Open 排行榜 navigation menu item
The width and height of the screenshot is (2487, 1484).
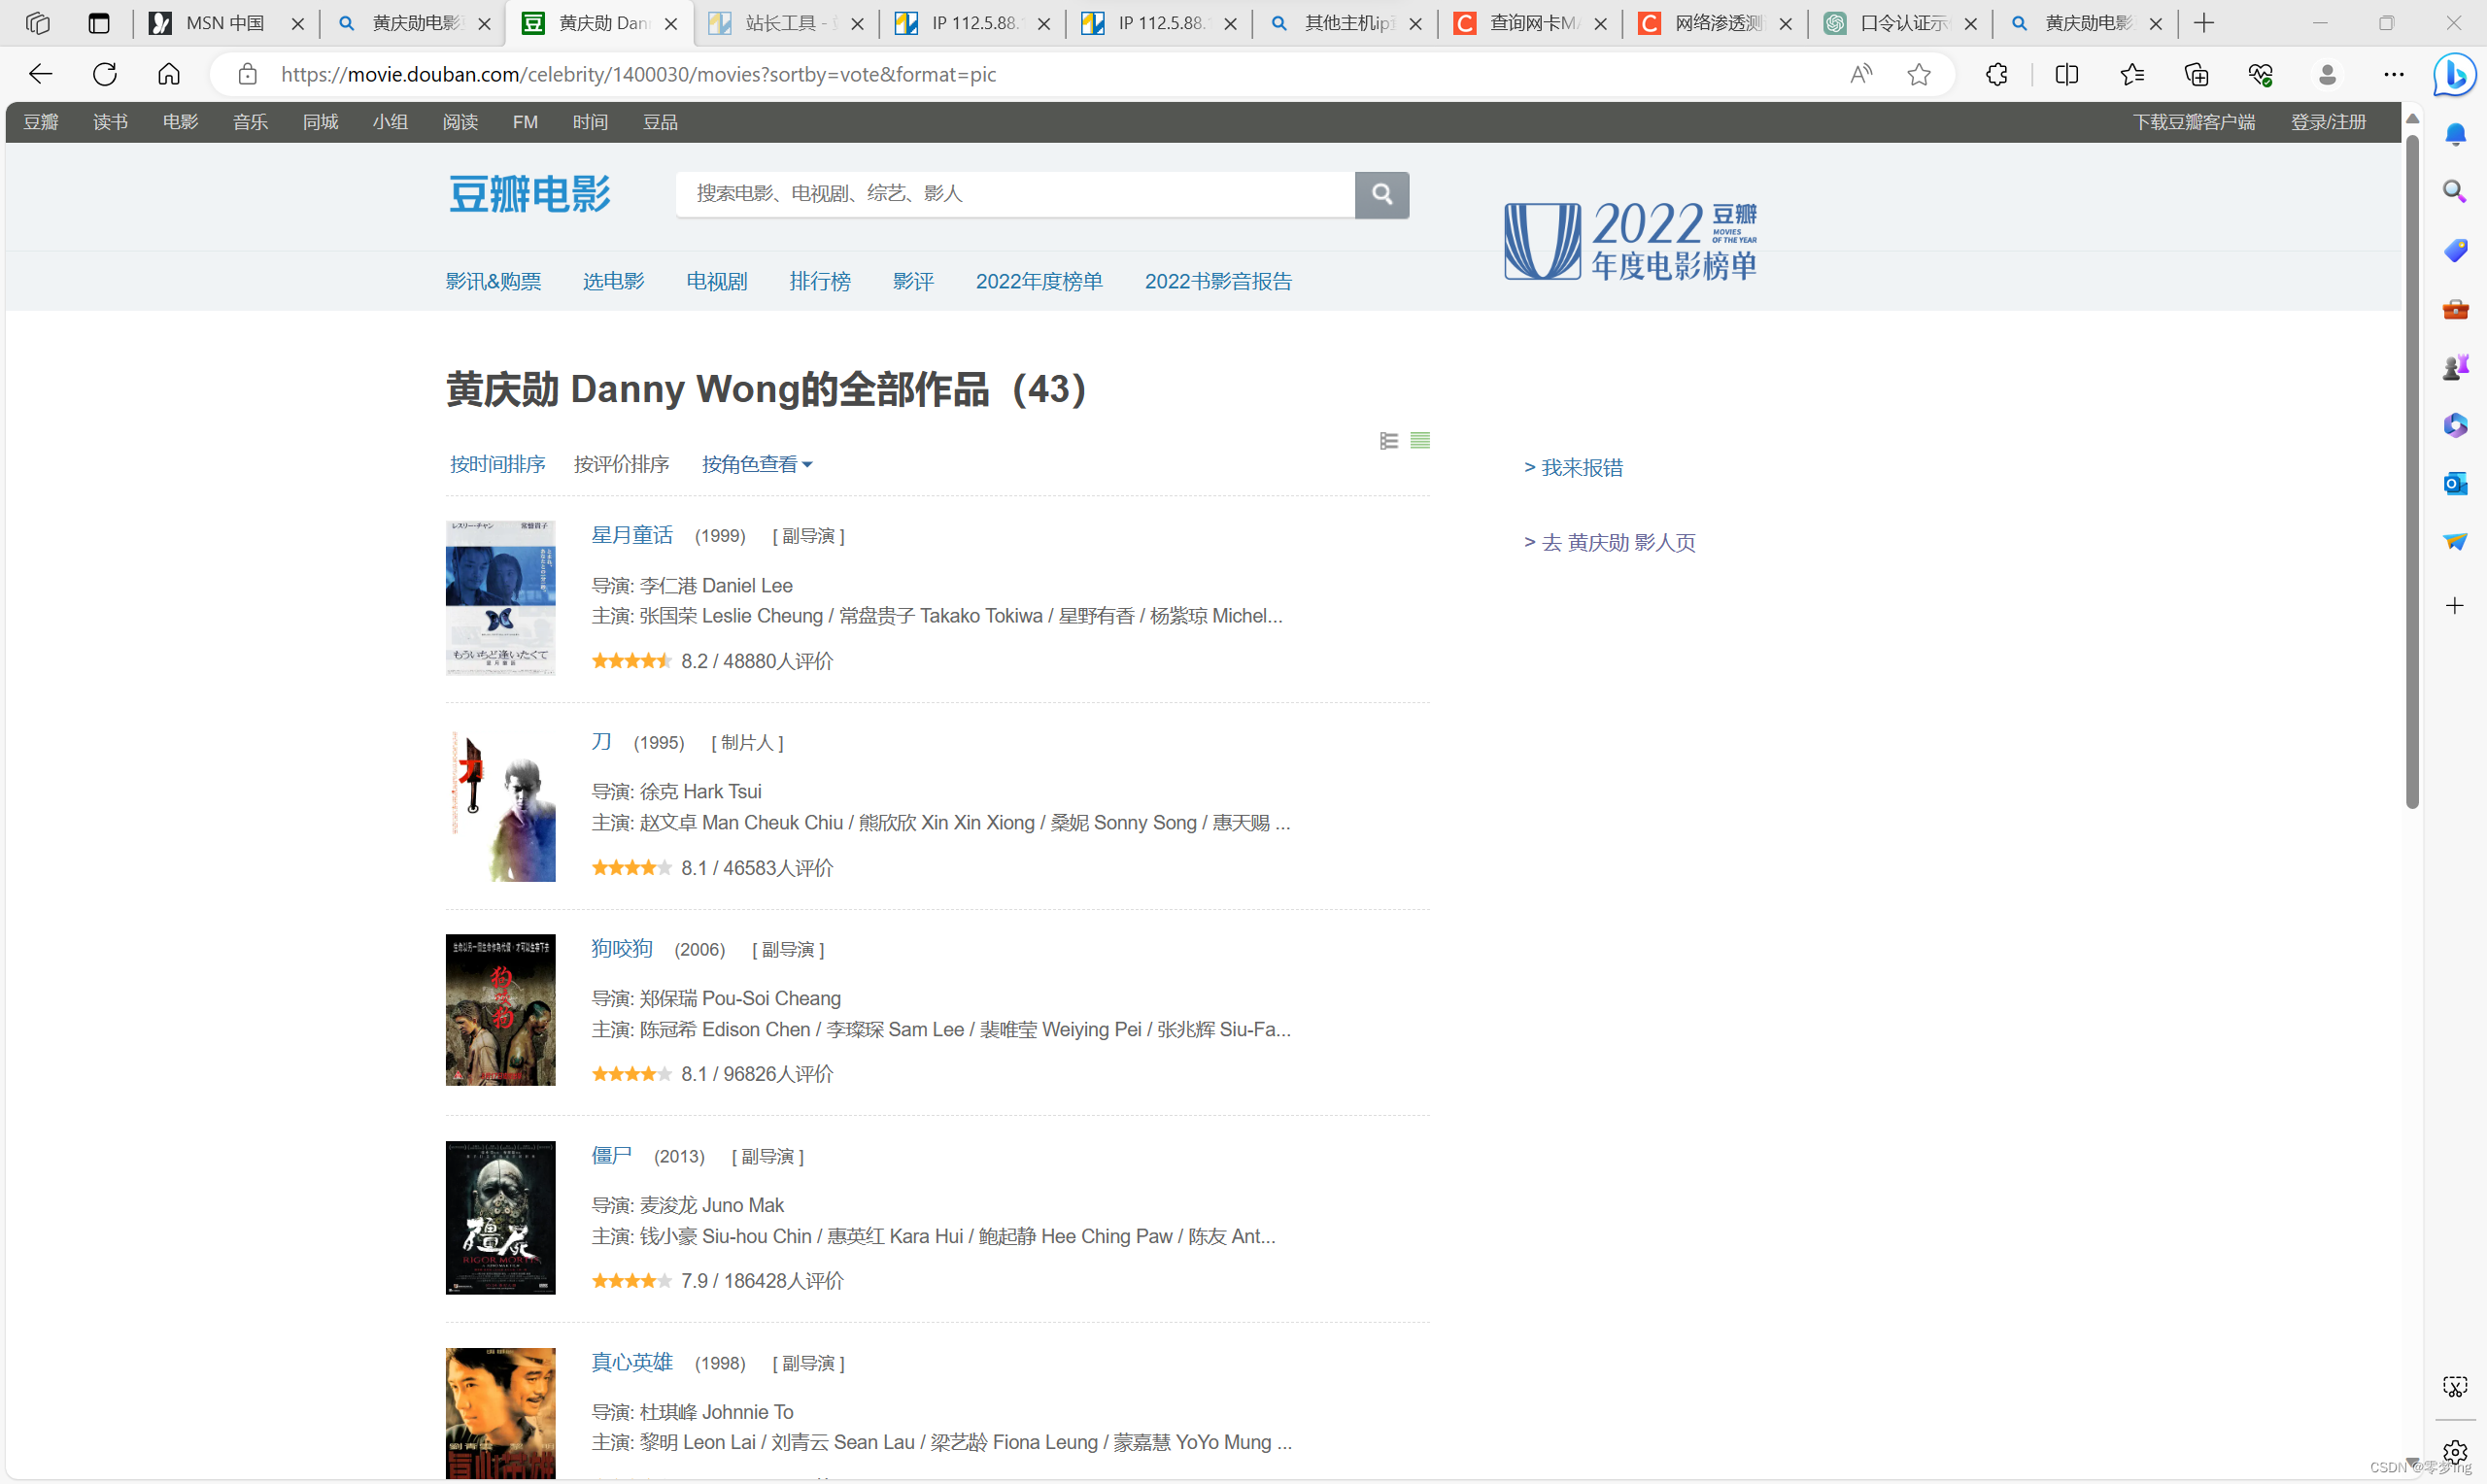[x=819, y=281]
